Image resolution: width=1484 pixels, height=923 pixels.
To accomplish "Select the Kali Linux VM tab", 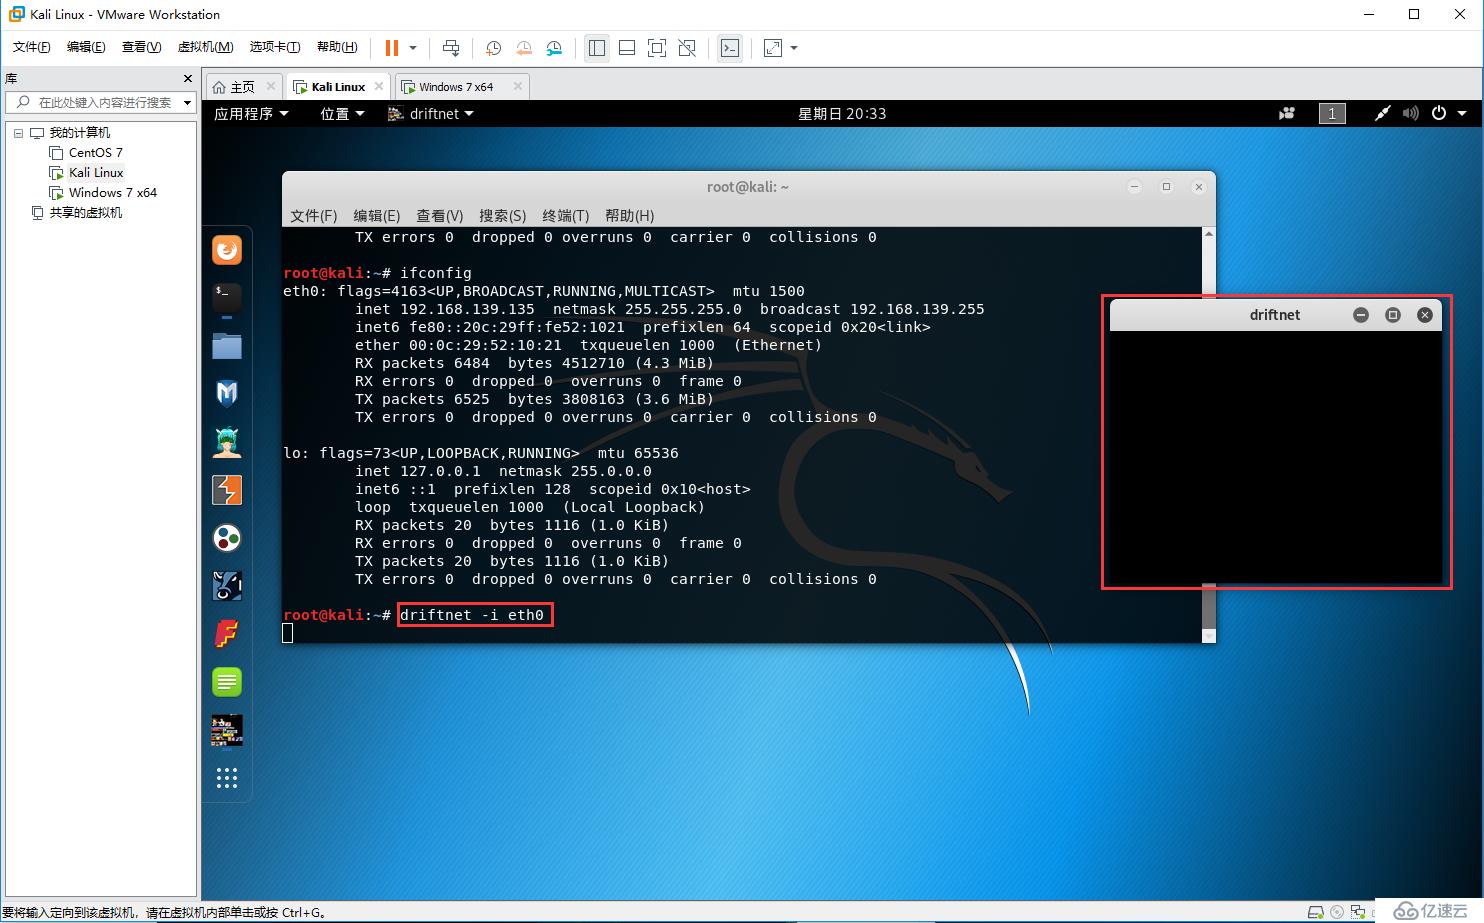I will [x=338, y=87].
